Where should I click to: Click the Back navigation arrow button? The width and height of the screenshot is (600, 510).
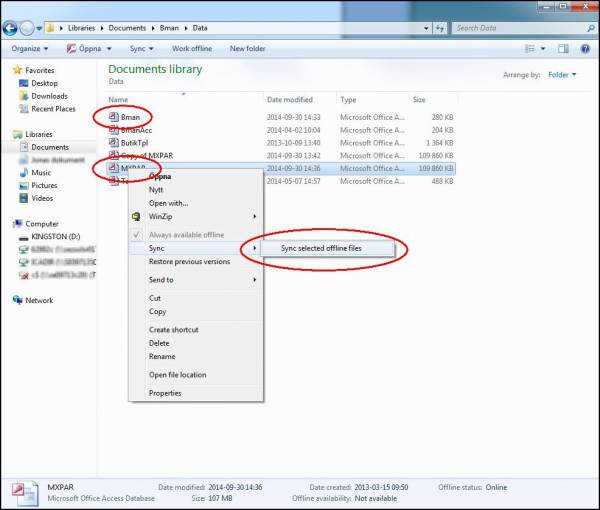click(17, 28)
